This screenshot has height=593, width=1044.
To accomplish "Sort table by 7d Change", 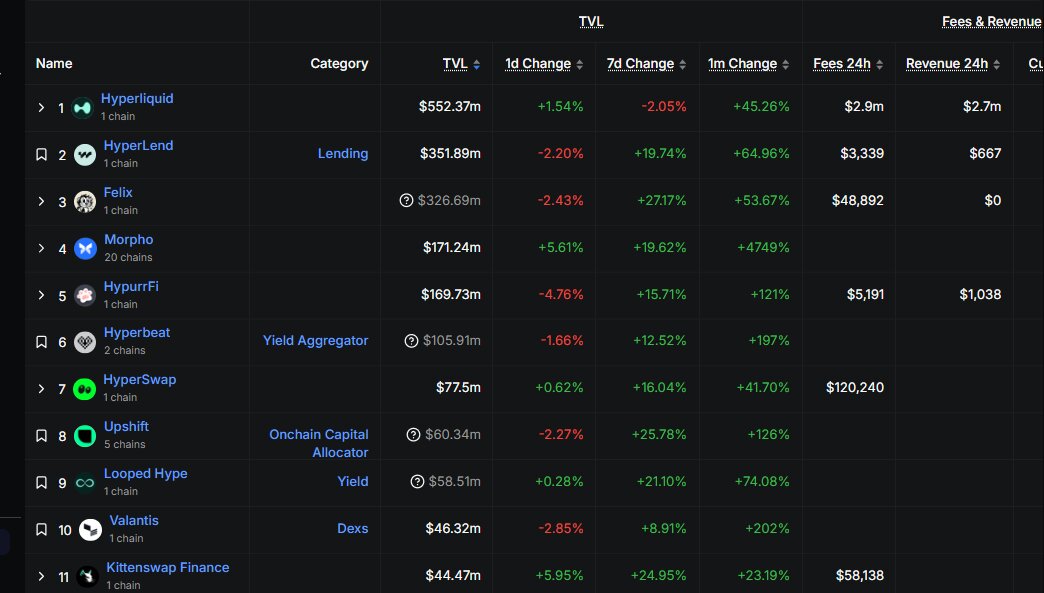I will coord(647,64).
